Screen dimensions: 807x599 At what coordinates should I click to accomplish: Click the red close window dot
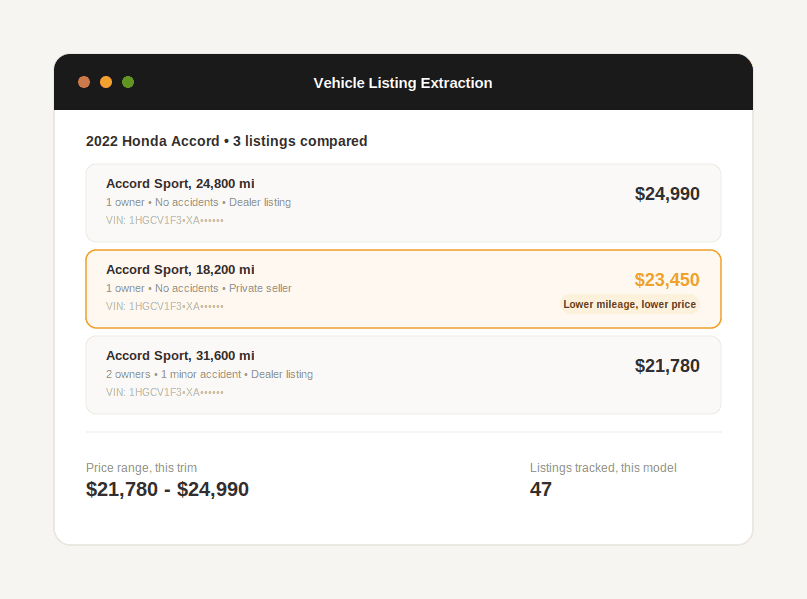coord(84,82)
